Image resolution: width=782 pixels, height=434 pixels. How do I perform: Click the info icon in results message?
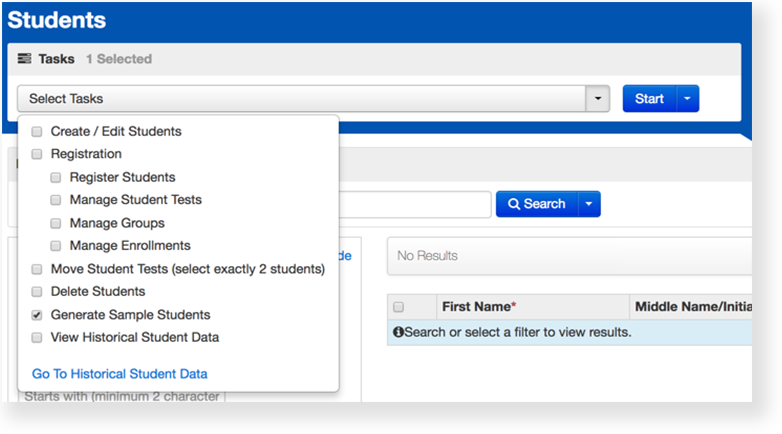pos(398,332)
